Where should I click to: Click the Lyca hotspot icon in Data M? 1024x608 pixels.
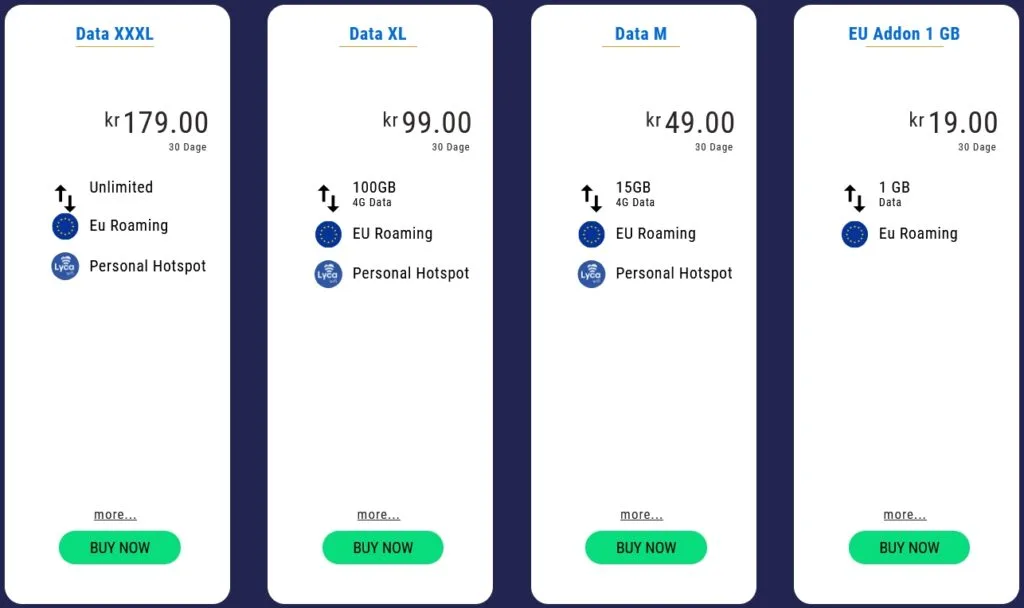point(591,274)
